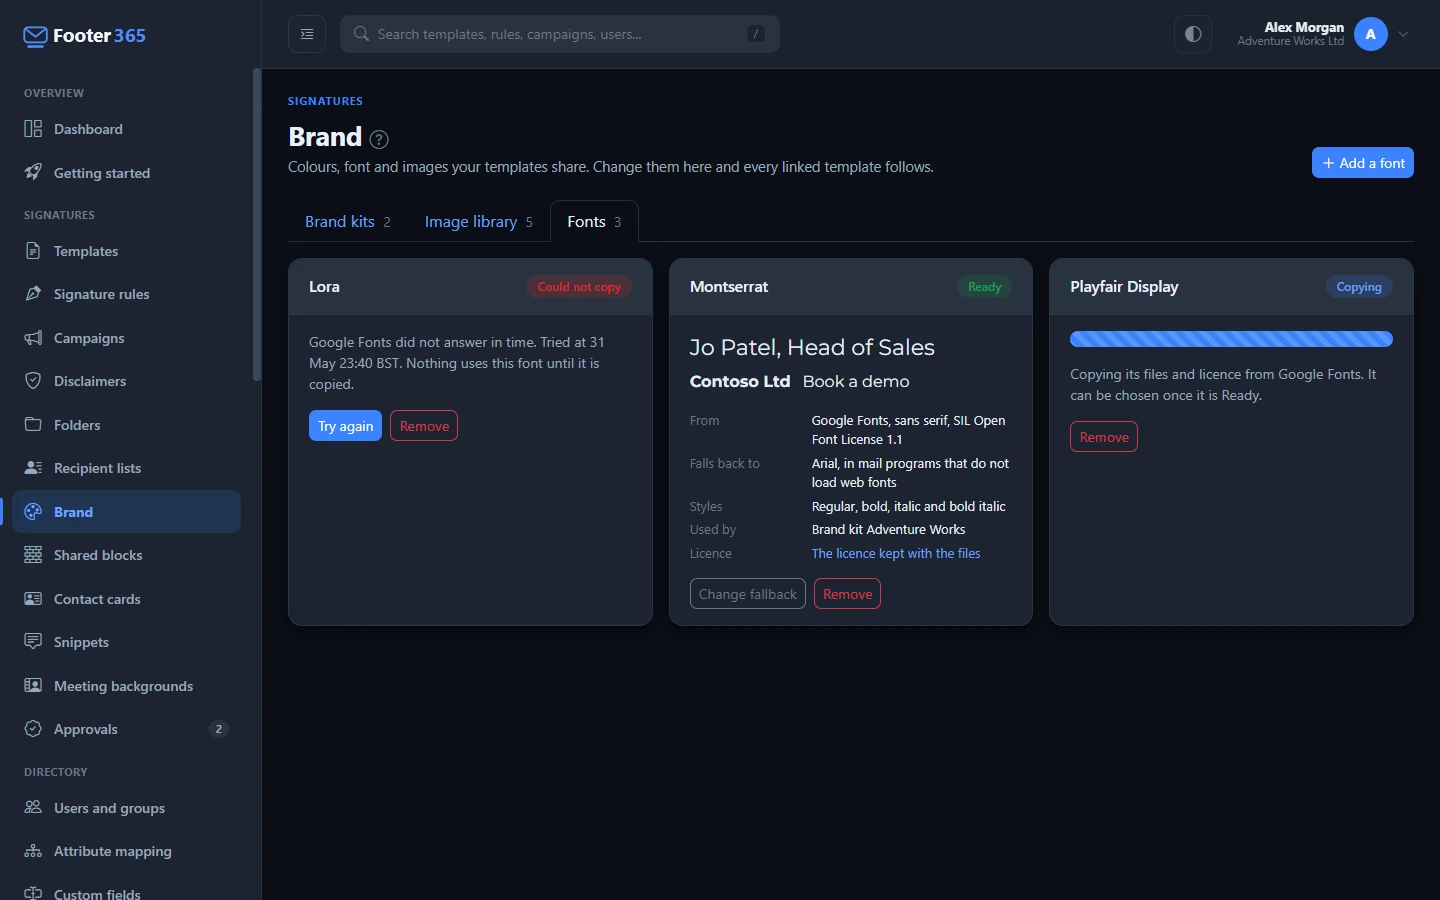Expand the Alex Morgan account chevron
1440x900 pixels.
(1404, 34)
